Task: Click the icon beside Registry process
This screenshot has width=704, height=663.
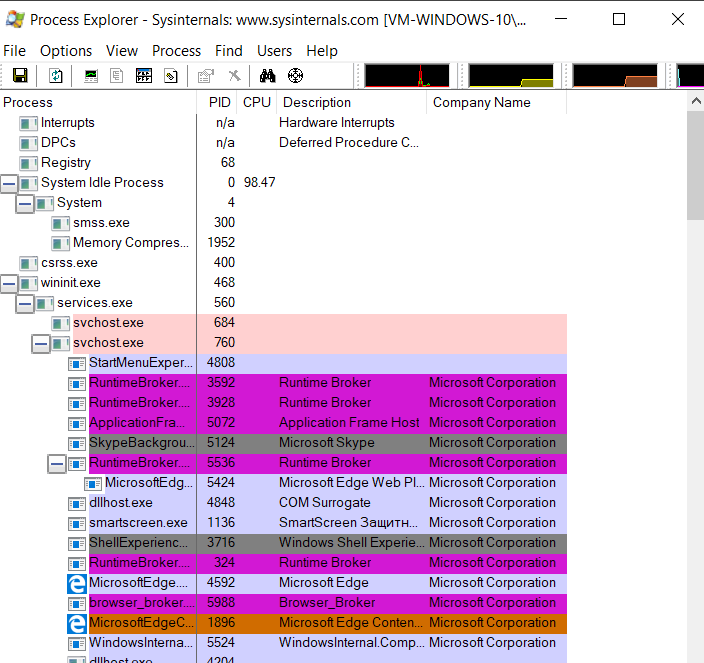Action: pos(28,163)
